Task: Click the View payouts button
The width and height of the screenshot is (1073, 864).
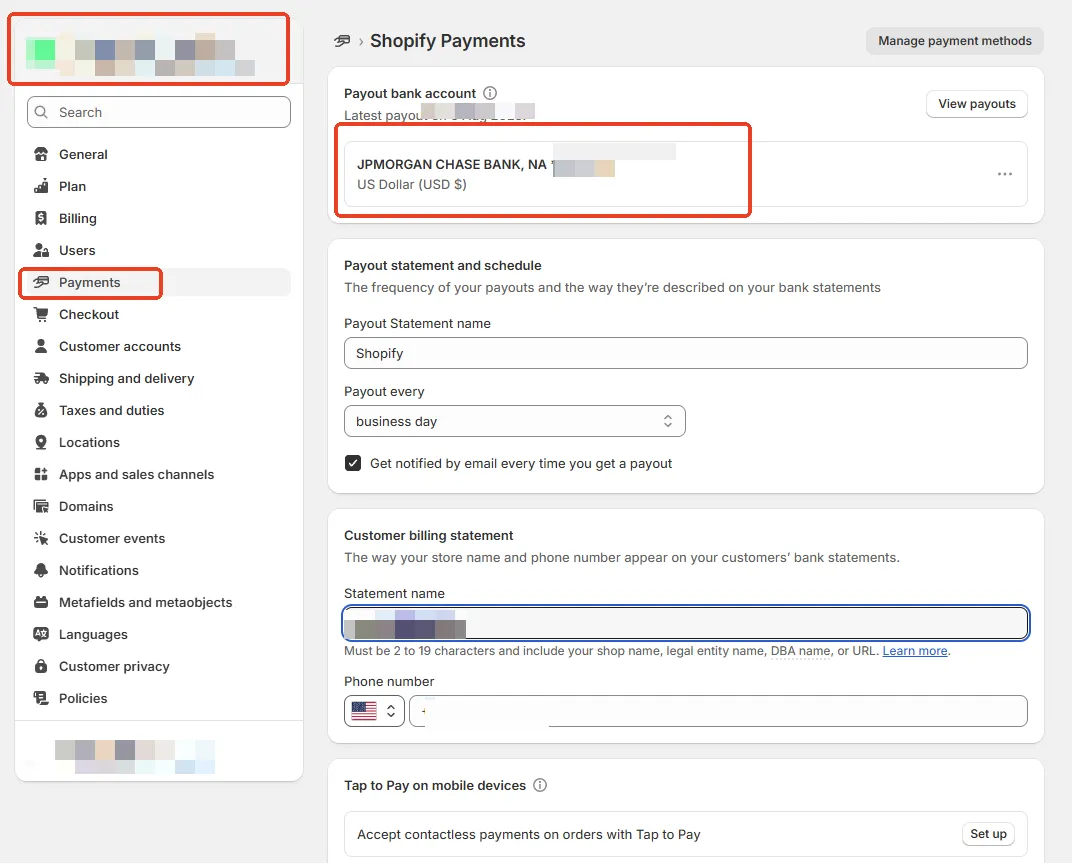Action: 976,104
